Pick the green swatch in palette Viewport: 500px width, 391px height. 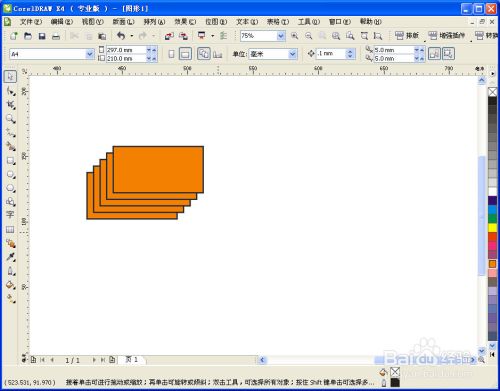click(x=492, y=219)
